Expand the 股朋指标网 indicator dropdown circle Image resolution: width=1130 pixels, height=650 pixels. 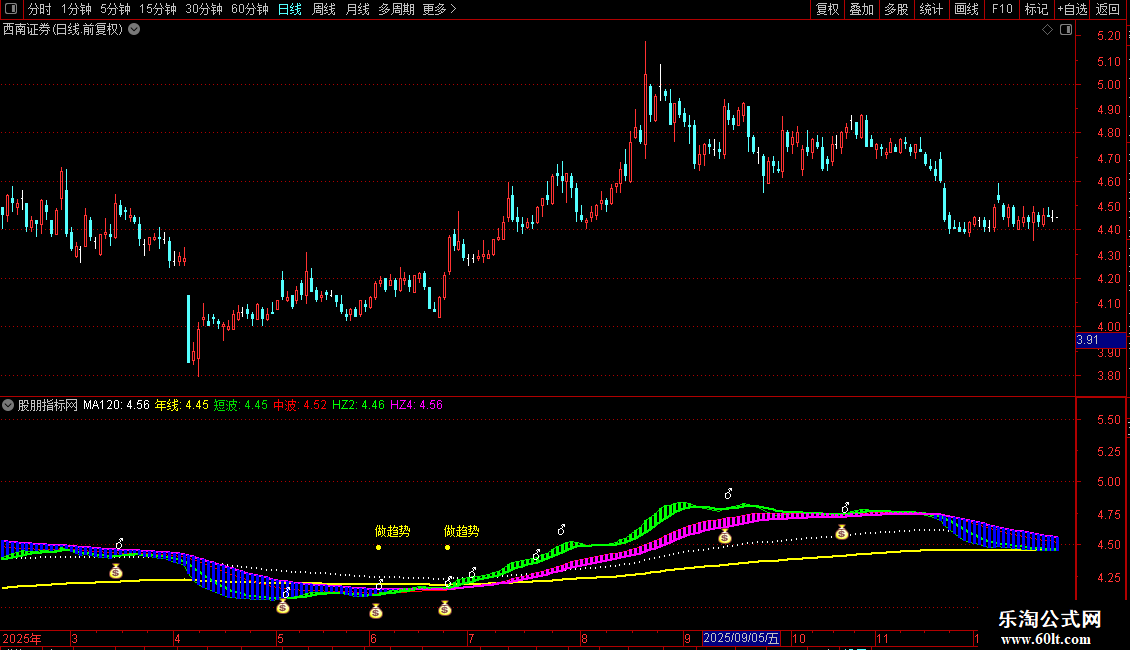coord(8,405)
